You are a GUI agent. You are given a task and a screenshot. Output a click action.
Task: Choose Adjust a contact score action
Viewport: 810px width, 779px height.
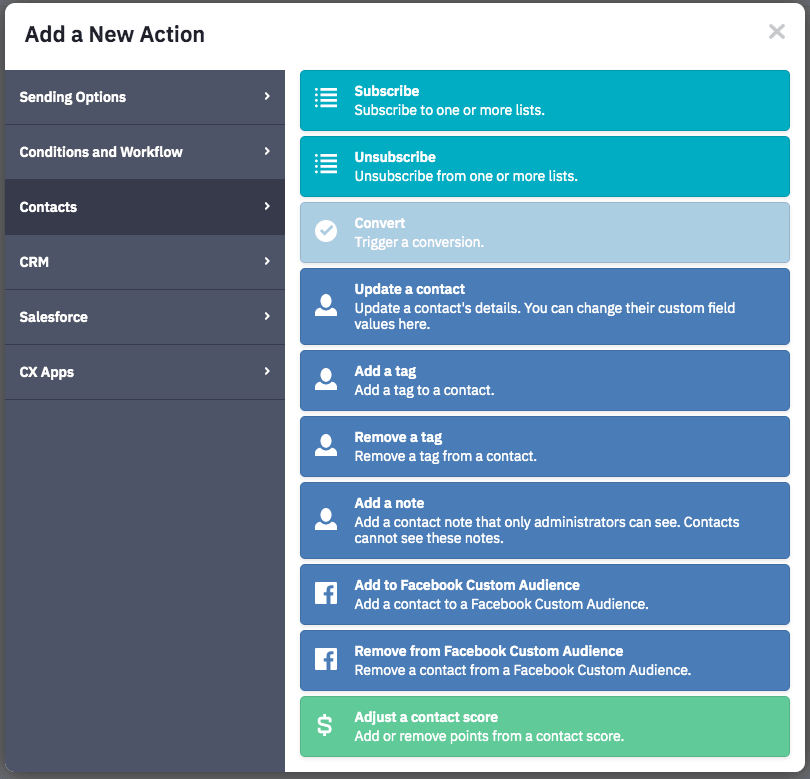544,726
